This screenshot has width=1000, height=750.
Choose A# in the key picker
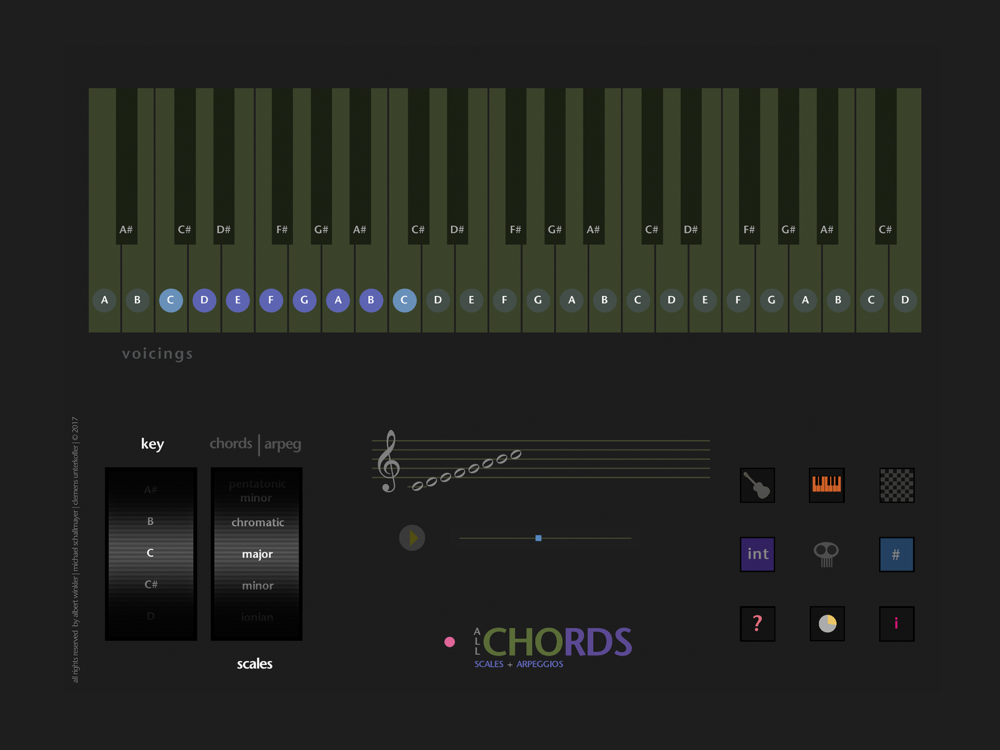[x=151, y=490]
